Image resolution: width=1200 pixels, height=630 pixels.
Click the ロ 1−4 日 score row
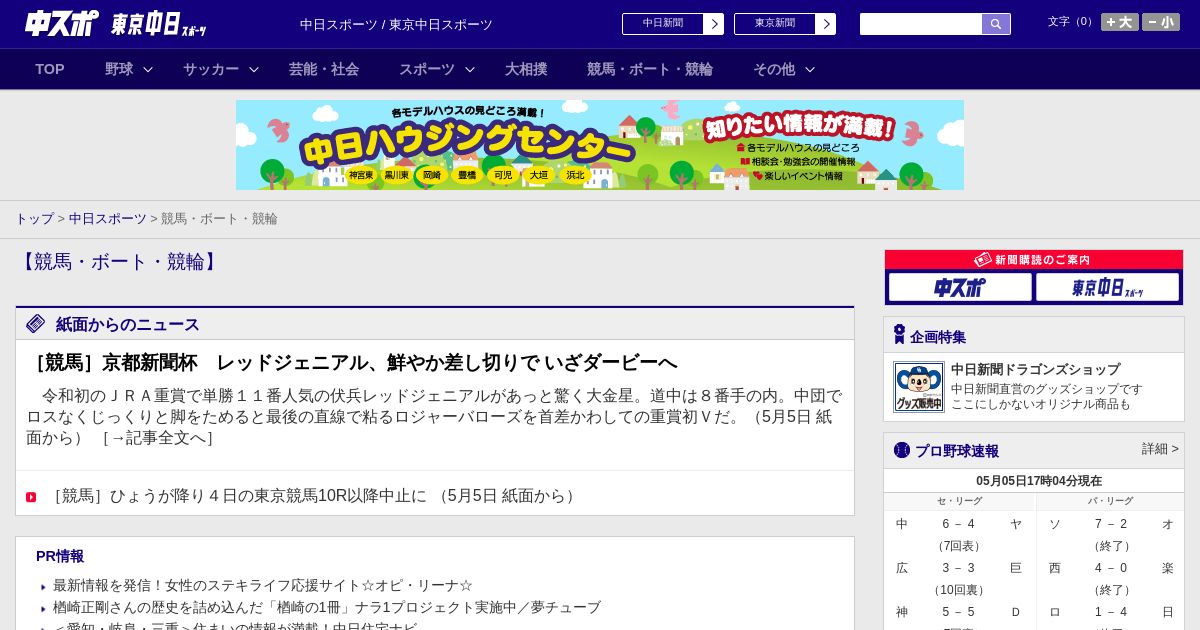point(1111,612)
